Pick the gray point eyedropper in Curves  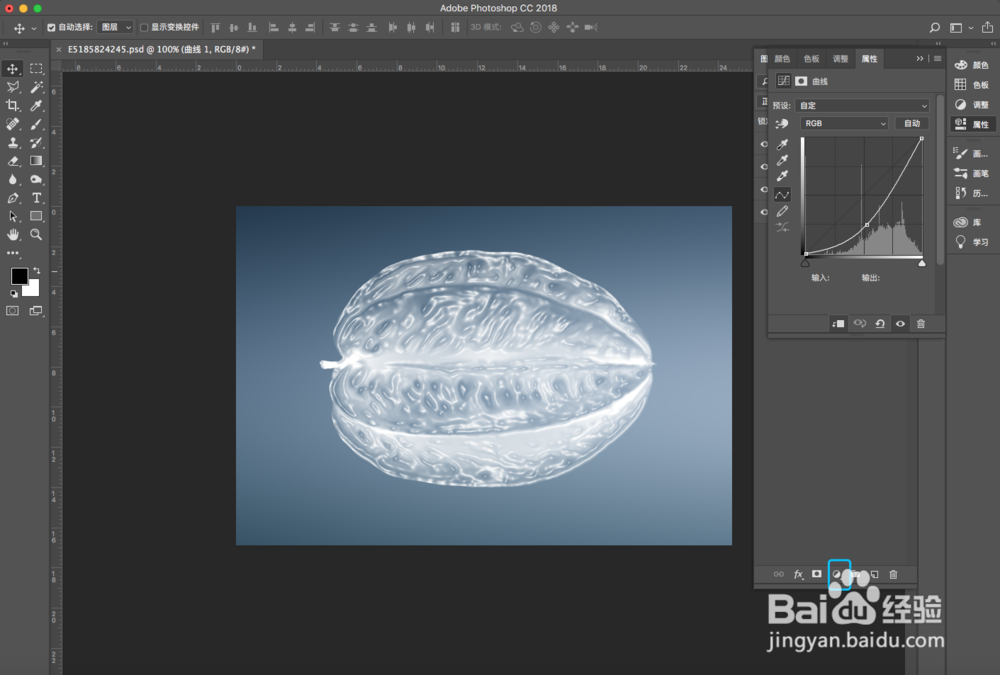tap(782, 160)
